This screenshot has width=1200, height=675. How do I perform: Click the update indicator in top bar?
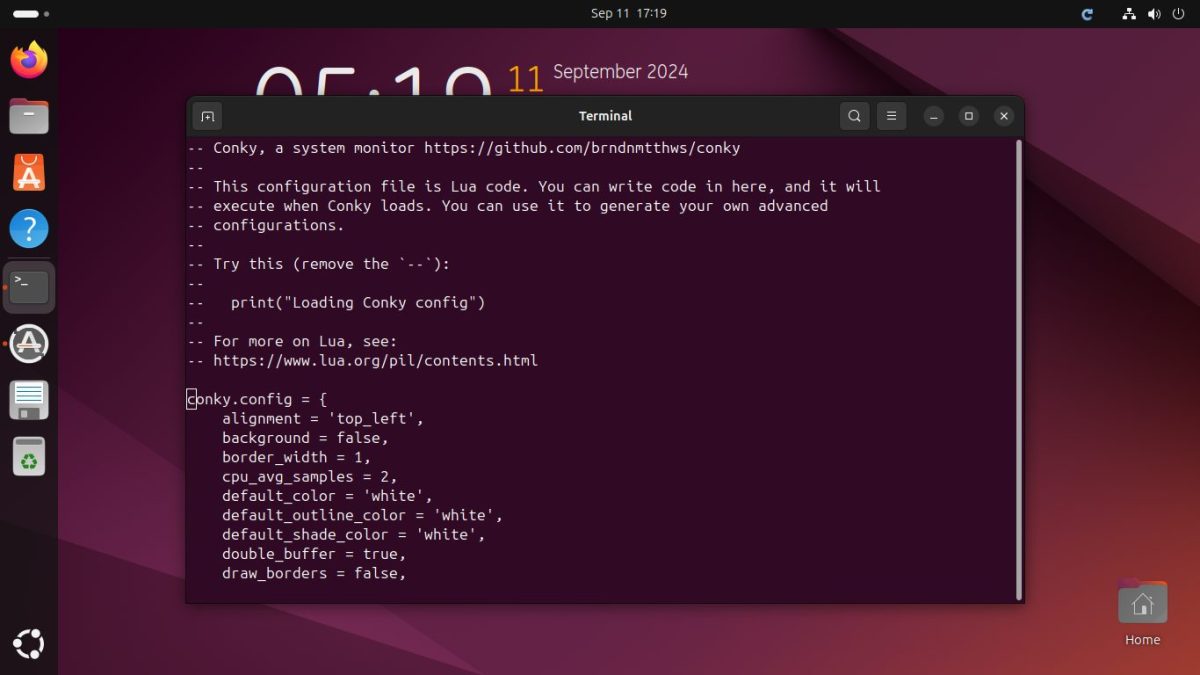(x=1087, y=14)
